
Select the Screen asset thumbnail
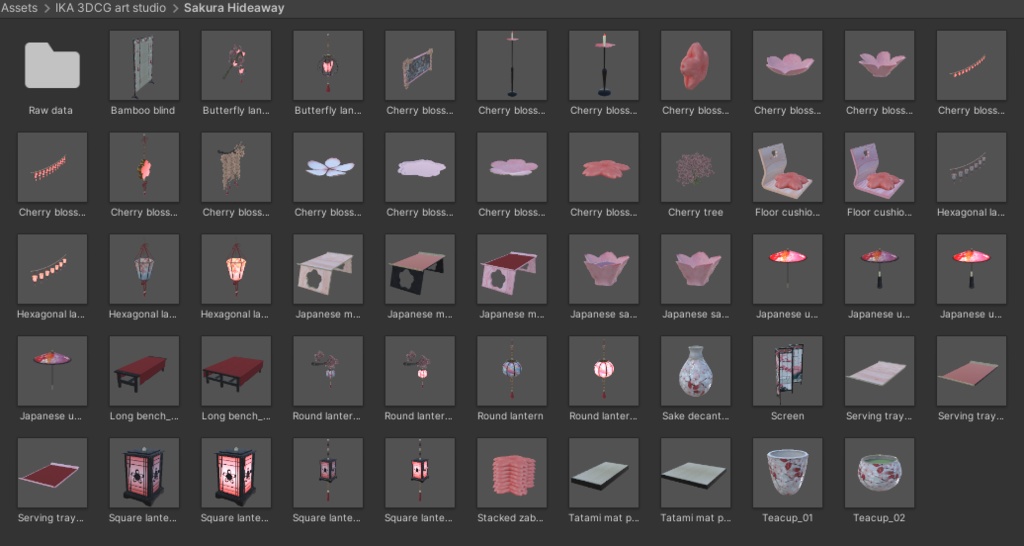tap(788, 371)
